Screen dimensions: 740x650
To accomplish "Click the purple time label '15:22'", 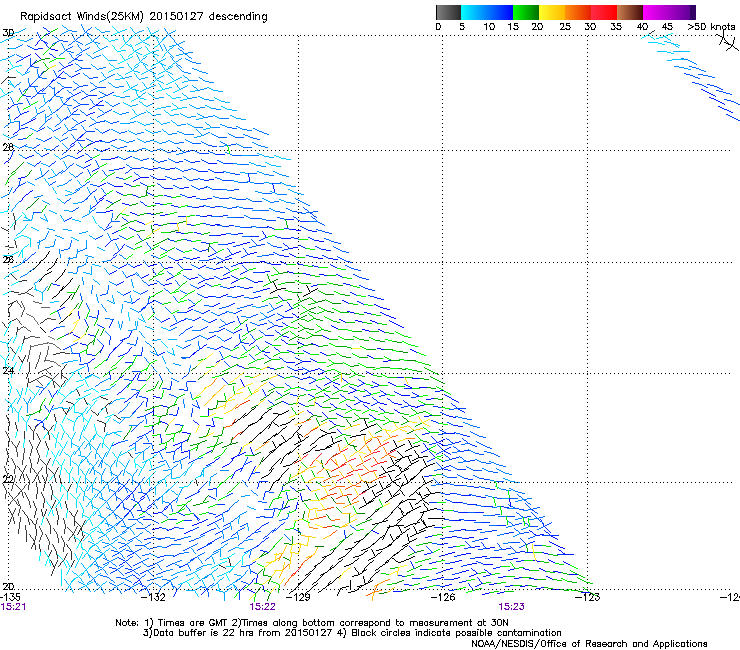I will tap(262, 607).
